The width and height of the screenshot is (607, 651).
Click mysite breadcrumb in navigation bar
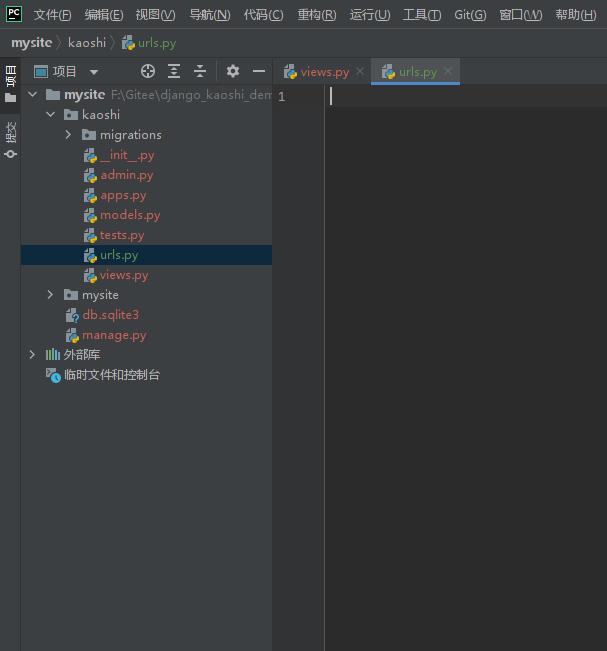[x=32, y=43]
